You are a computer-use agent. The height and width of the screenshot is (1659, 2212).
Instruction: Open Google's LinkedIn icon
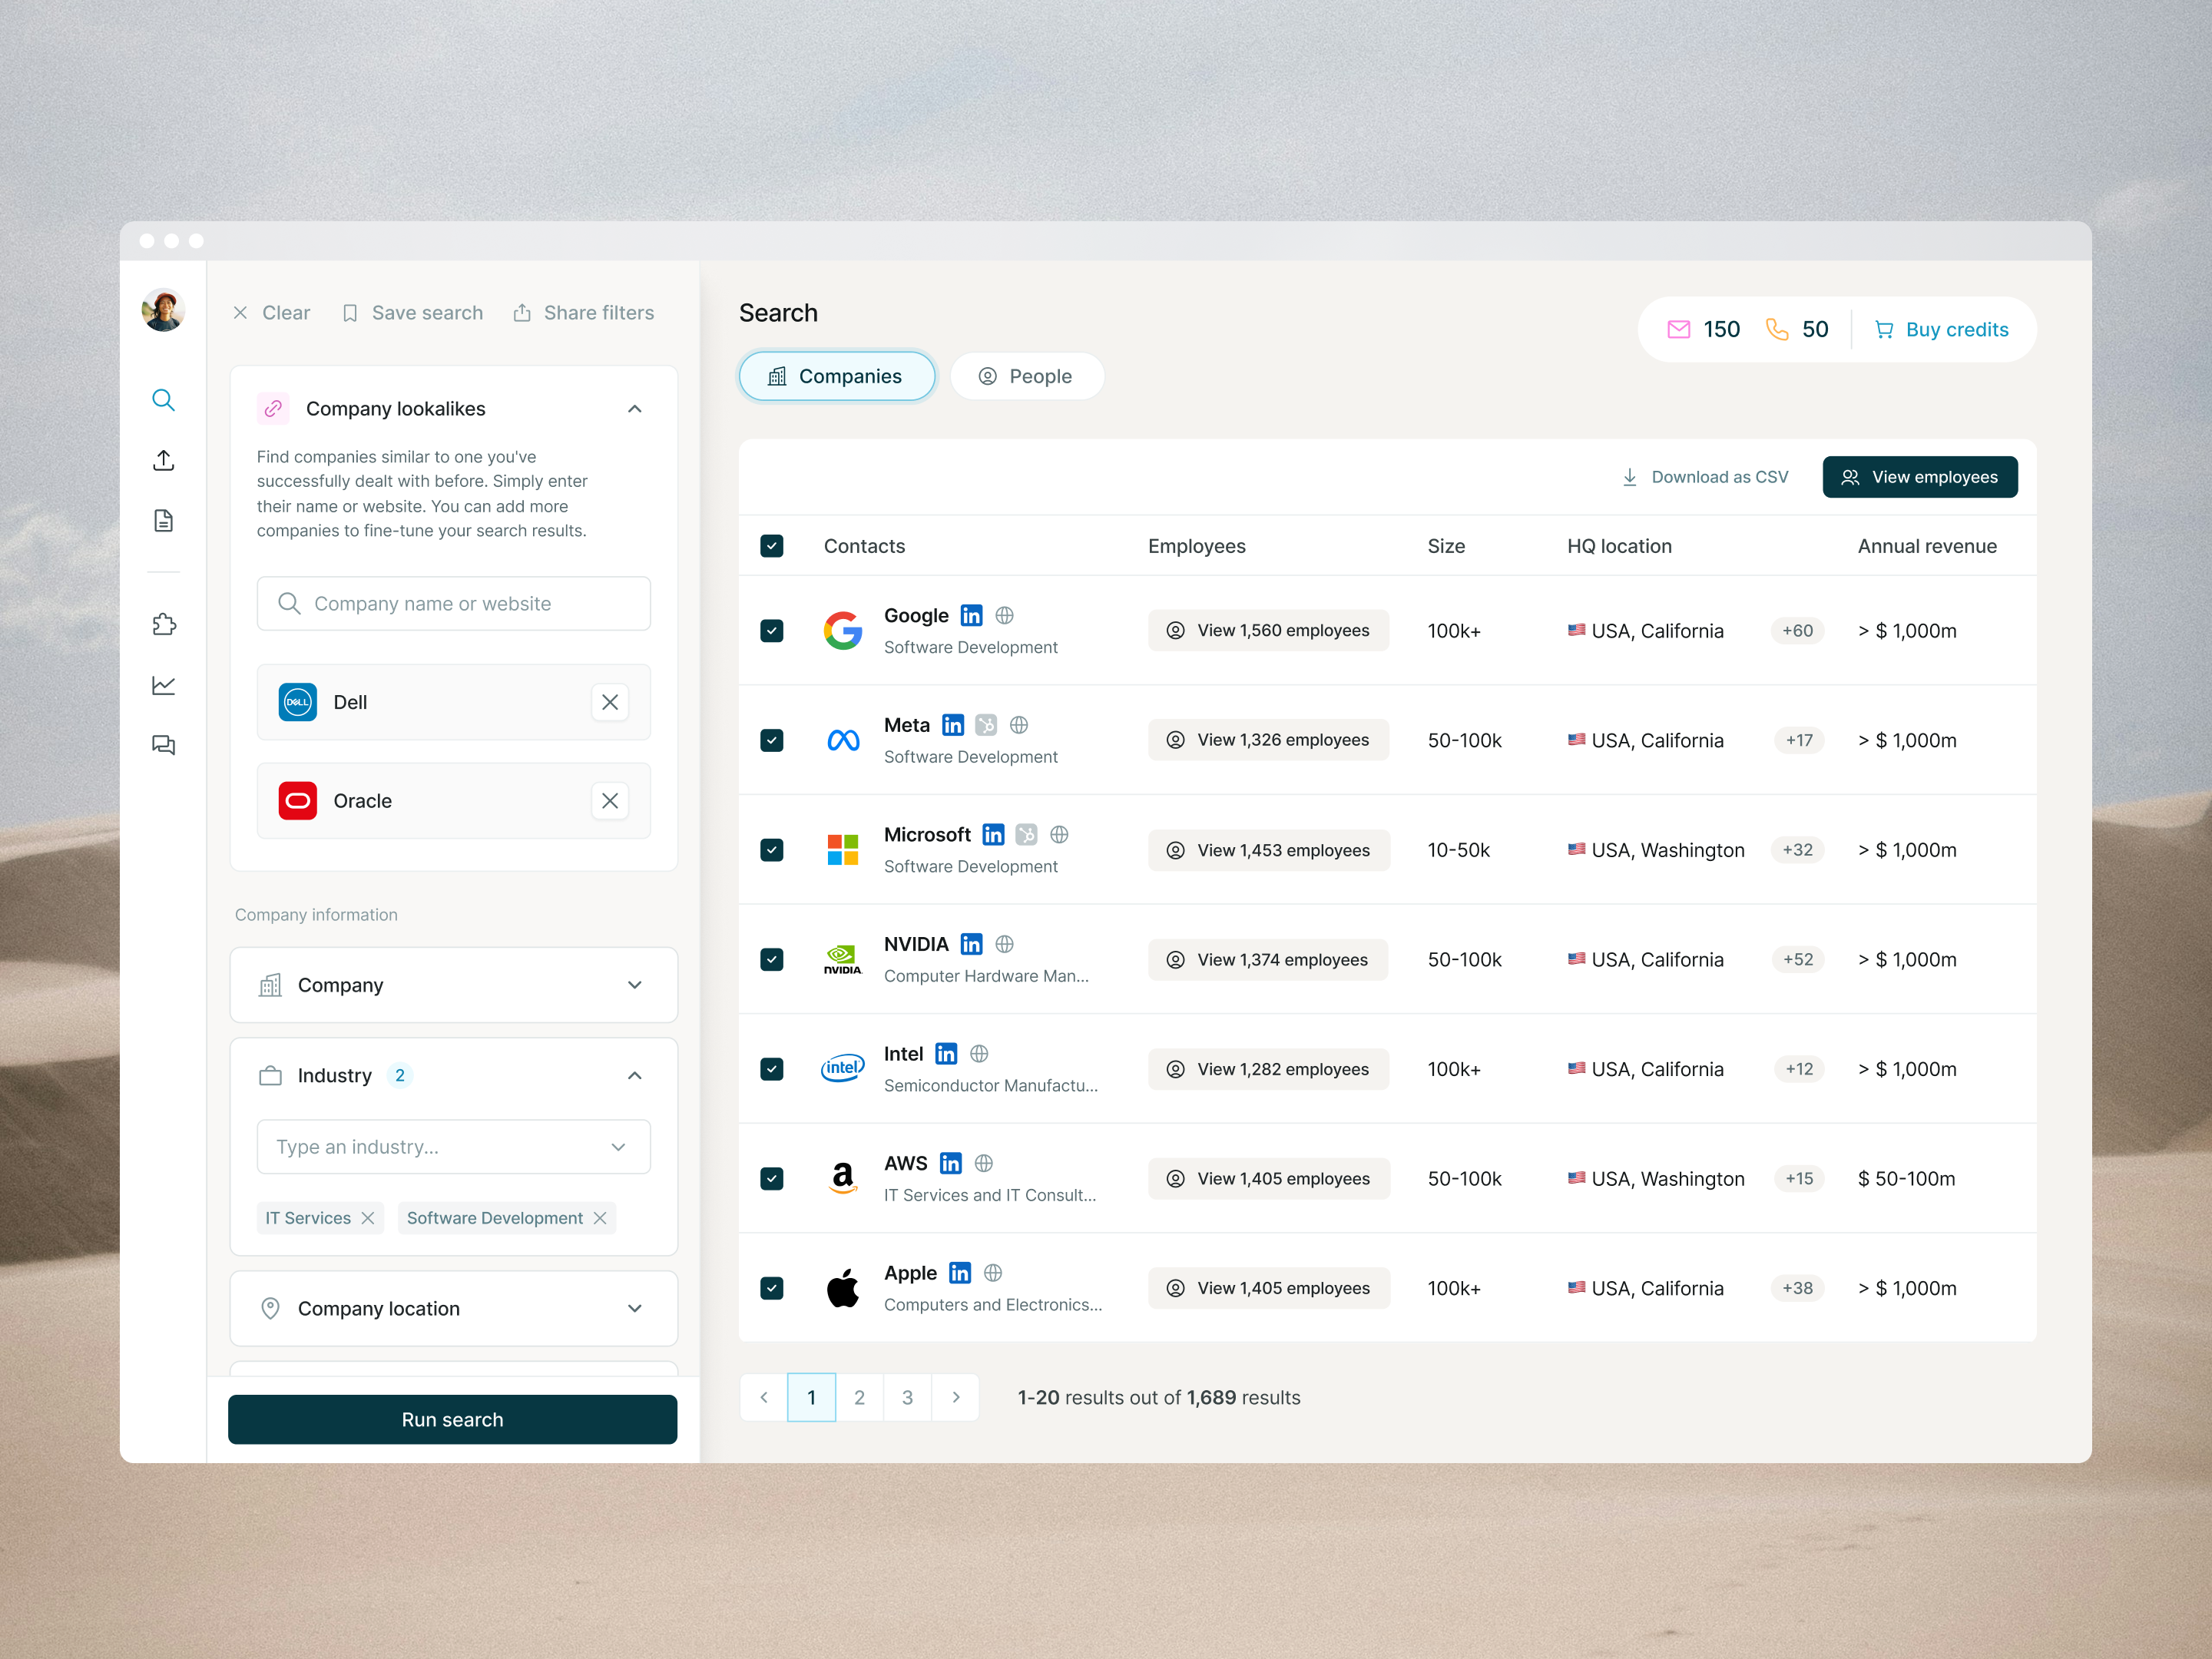[971, 615]
